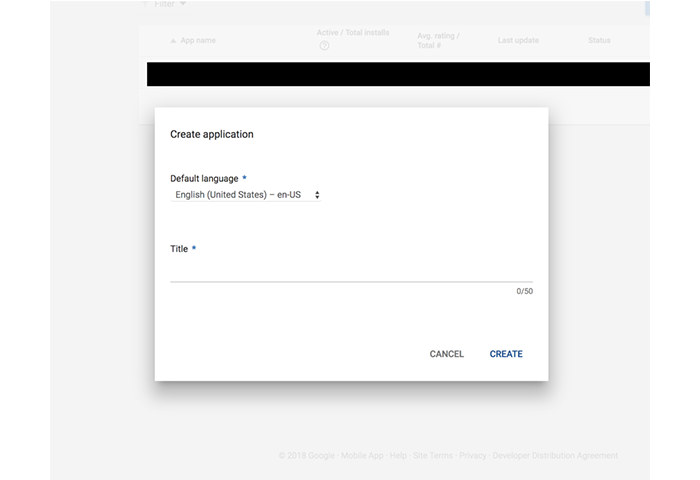Click the CREATE button

506,354
